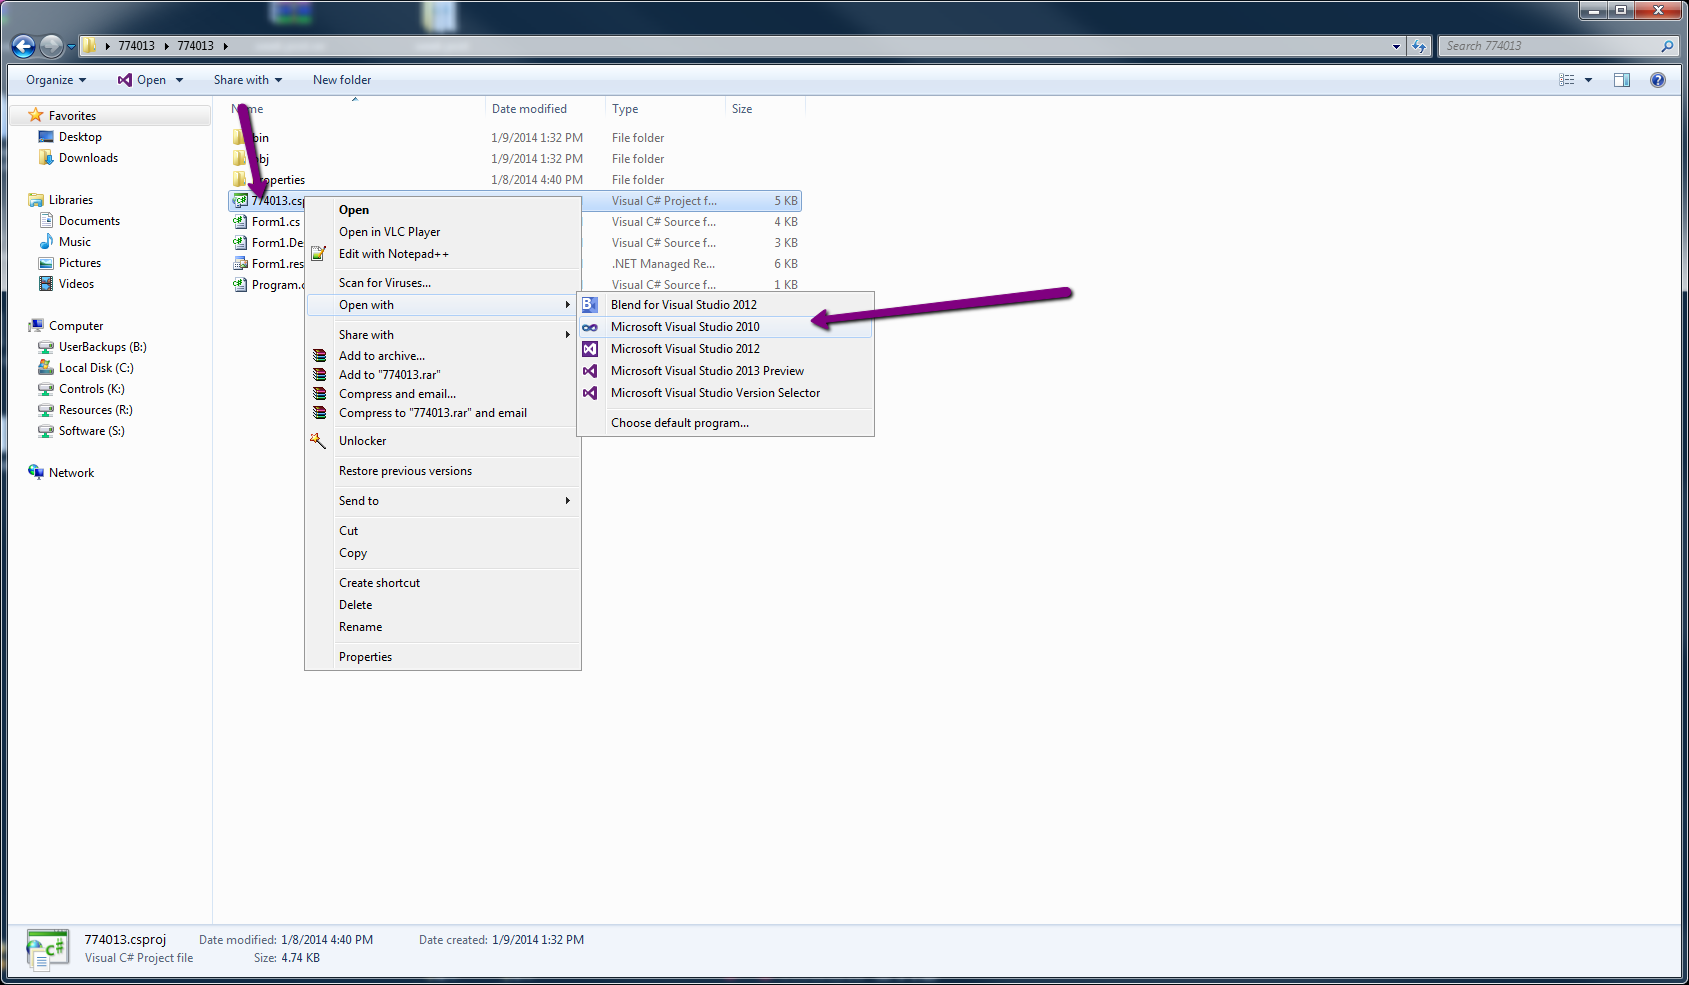
Task: Click the refresh button beside address bar
Action: click(x=1419, y=46)
